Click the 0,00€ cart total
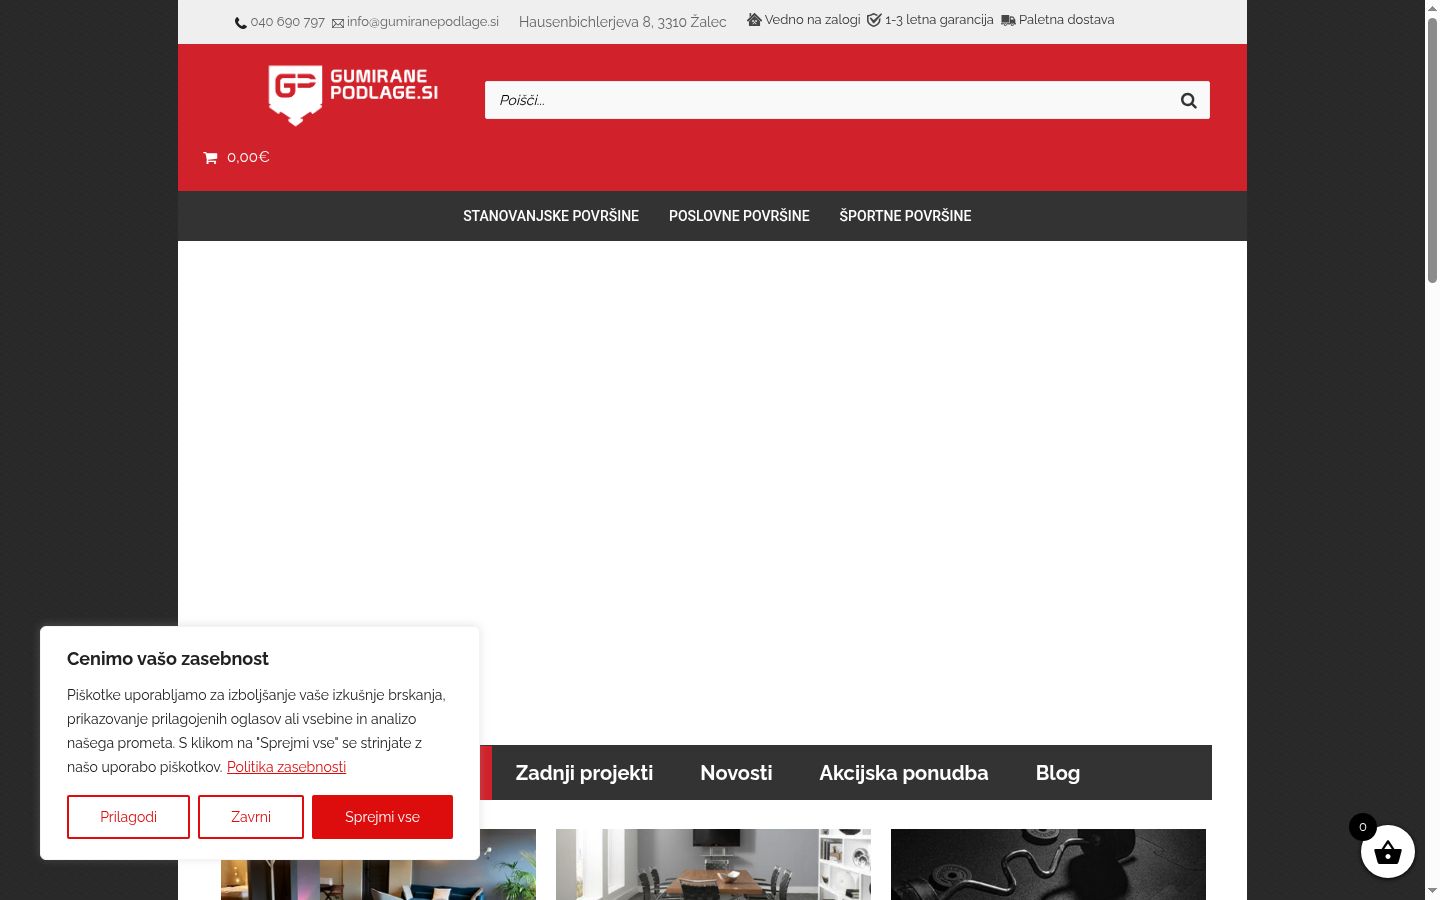This screenshot has height=900, width=1440. coord(248,157)
